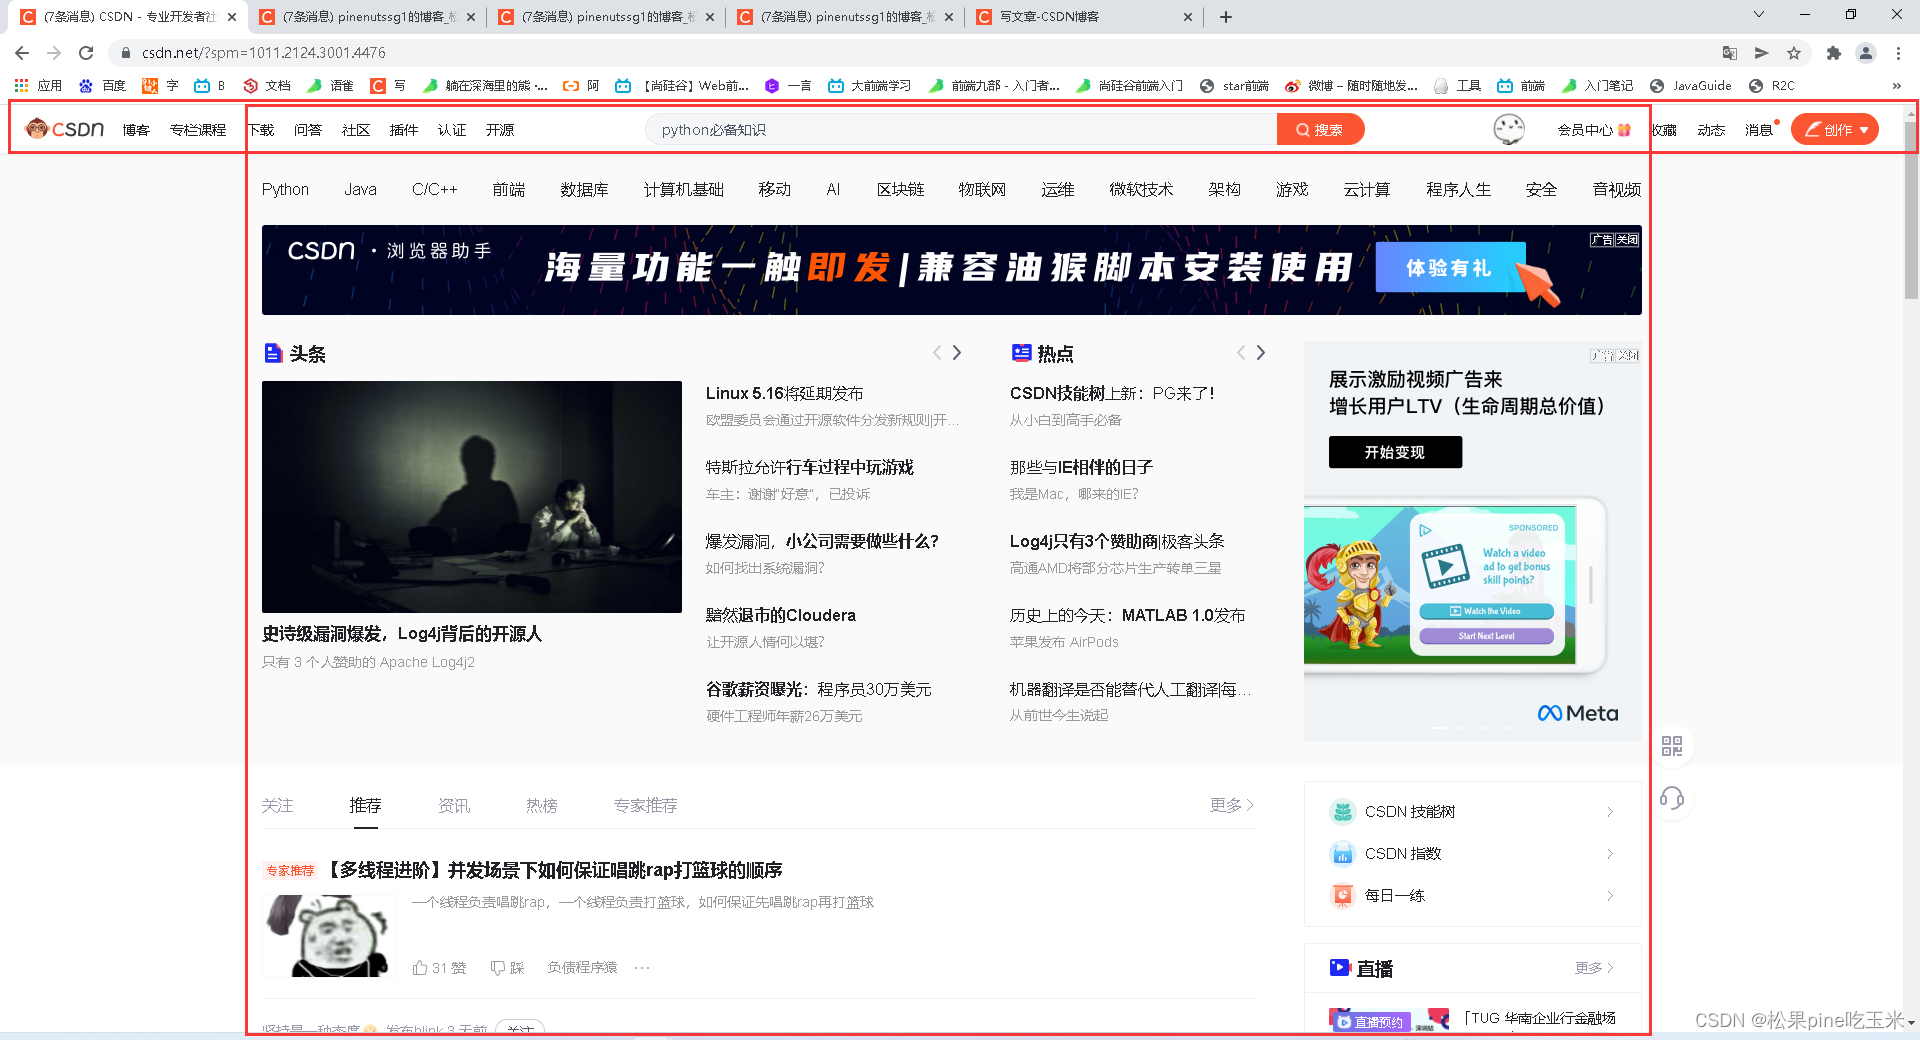
Task: Open the 云计算 category
Action: [x=1367, y=189]
